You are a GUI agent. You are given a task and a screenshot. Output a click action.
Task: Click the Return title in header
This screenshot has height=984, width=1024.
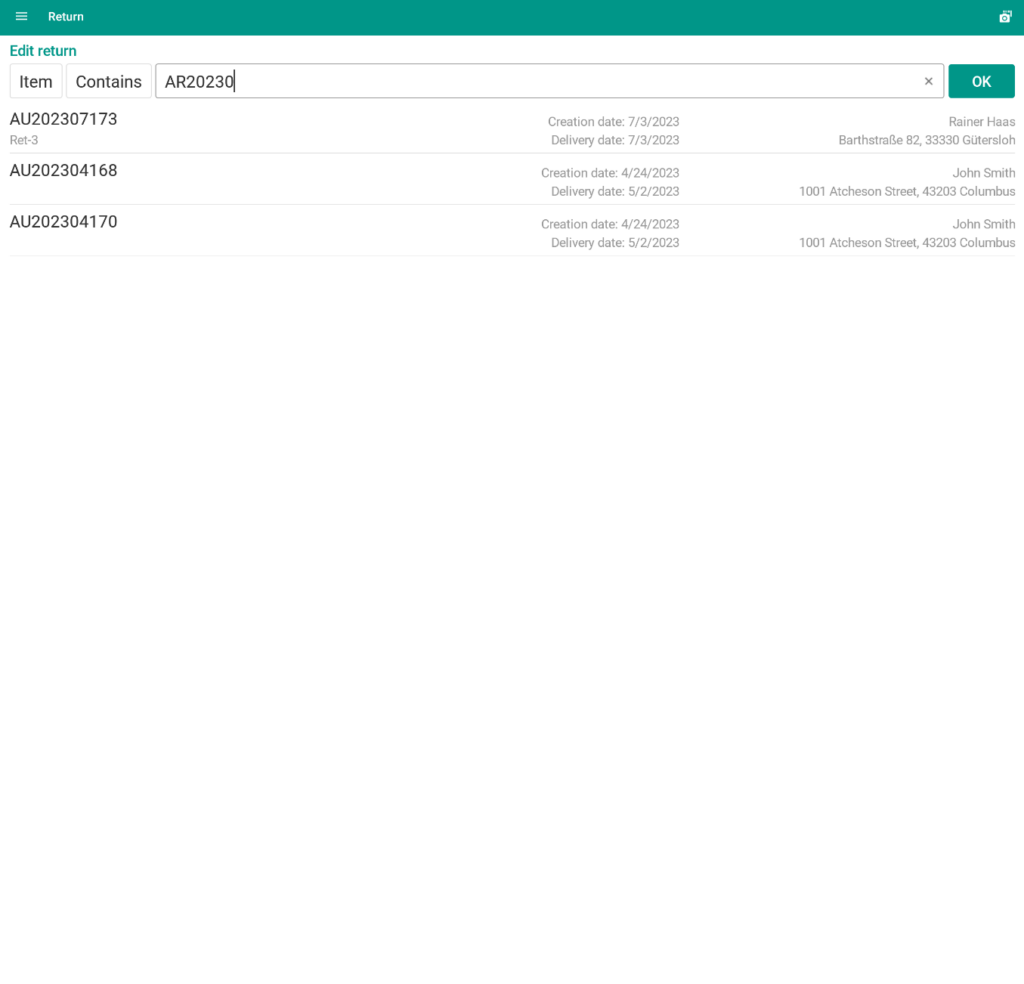[65, 16]
